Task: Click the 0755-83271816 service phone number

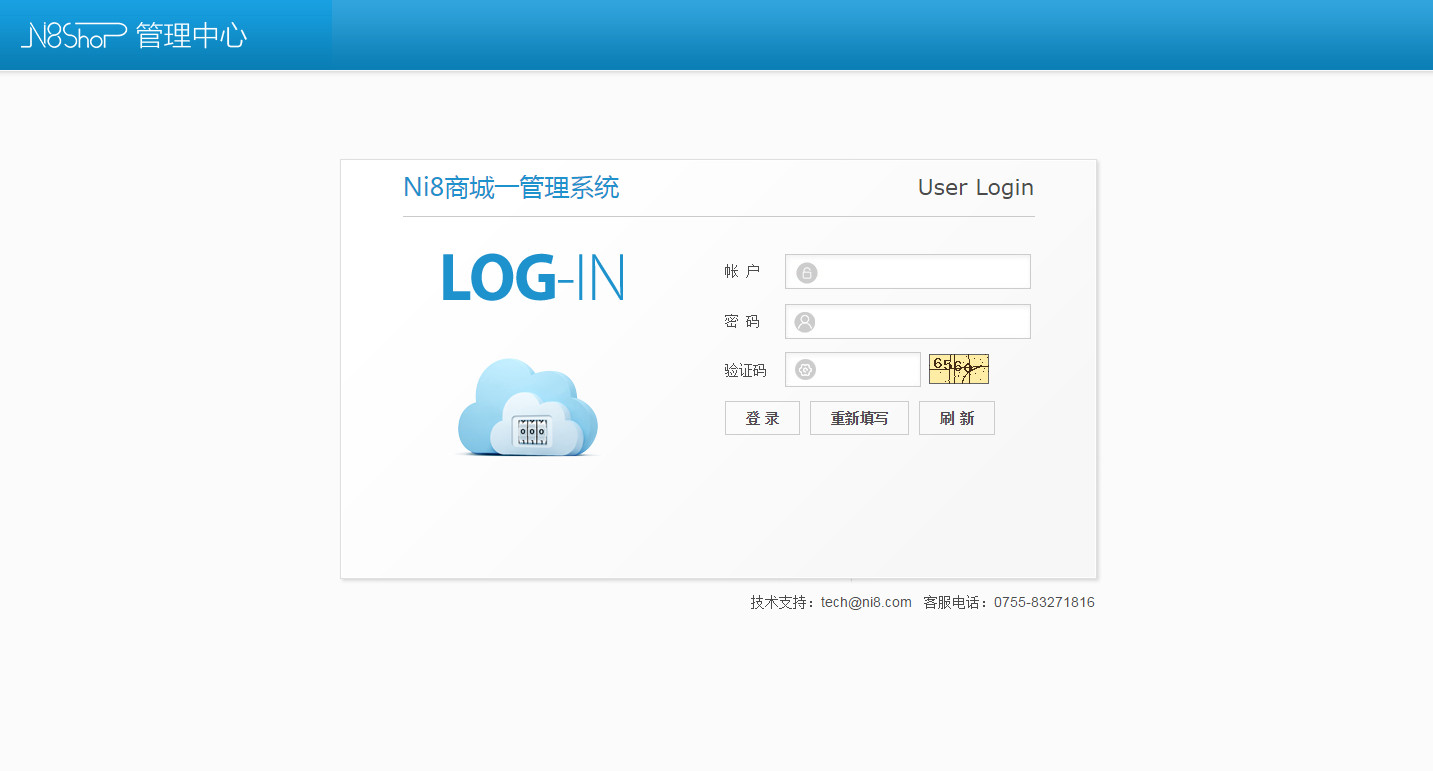Action: pyautogui.click(x=1044, y=602)
